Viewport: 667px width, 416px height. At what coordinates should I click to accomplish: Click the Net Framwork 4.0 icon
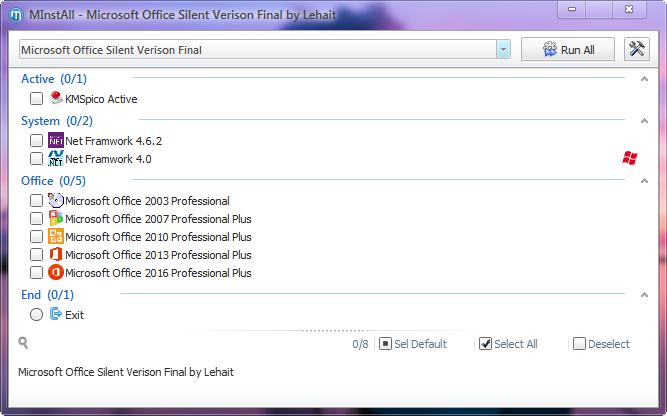point(56,158)
